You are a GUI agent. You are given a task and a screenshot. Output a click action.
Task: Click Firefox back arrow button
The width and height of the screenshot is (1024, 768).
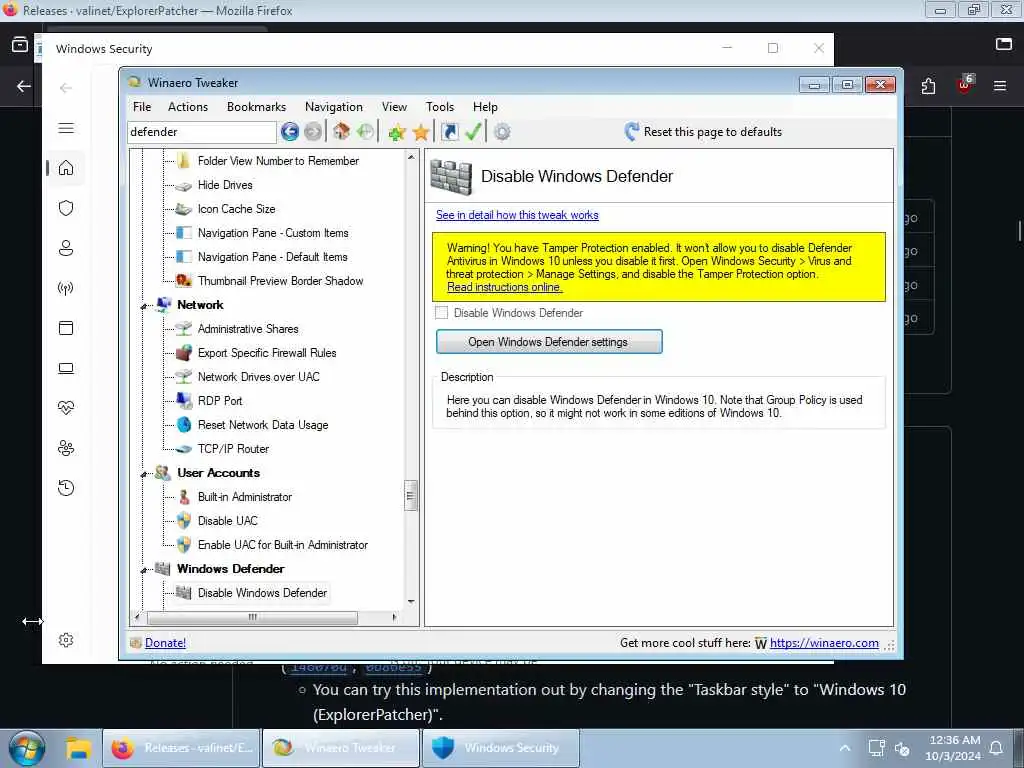tap(24, 86)
